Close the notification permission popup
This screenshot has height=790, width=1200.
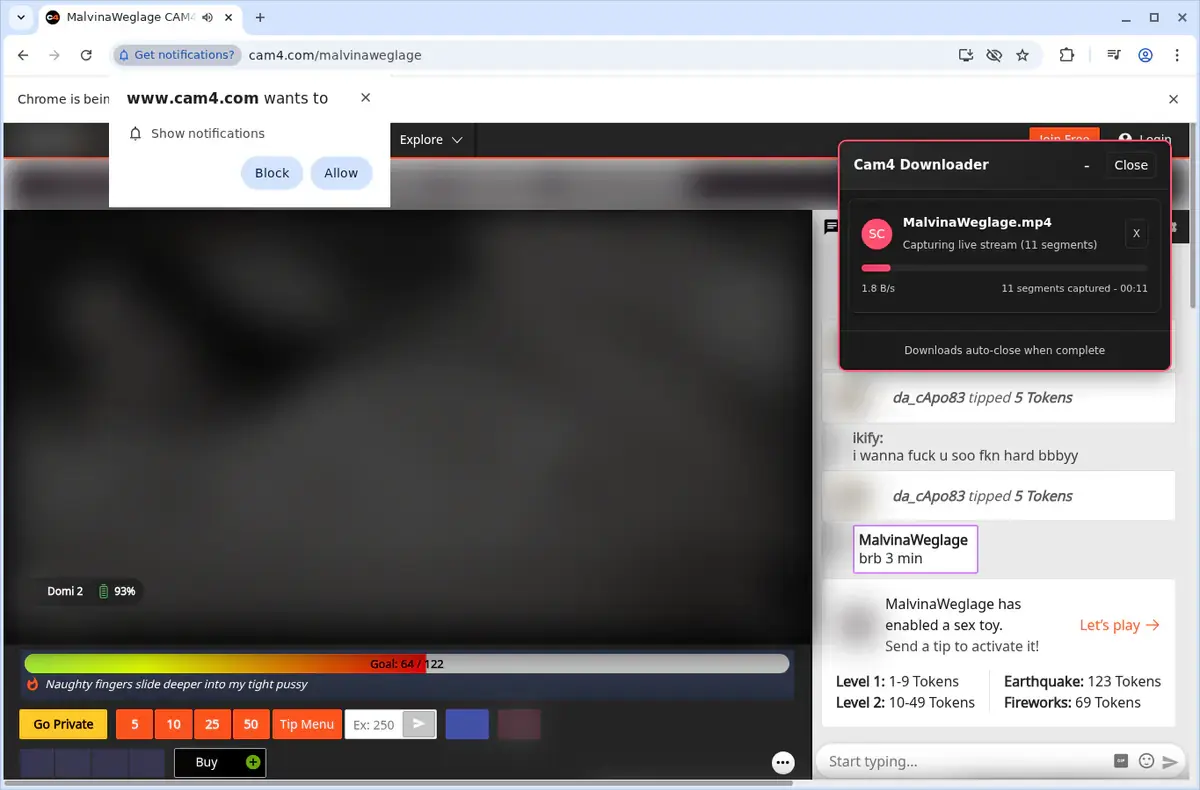click(x=365, y=97)
